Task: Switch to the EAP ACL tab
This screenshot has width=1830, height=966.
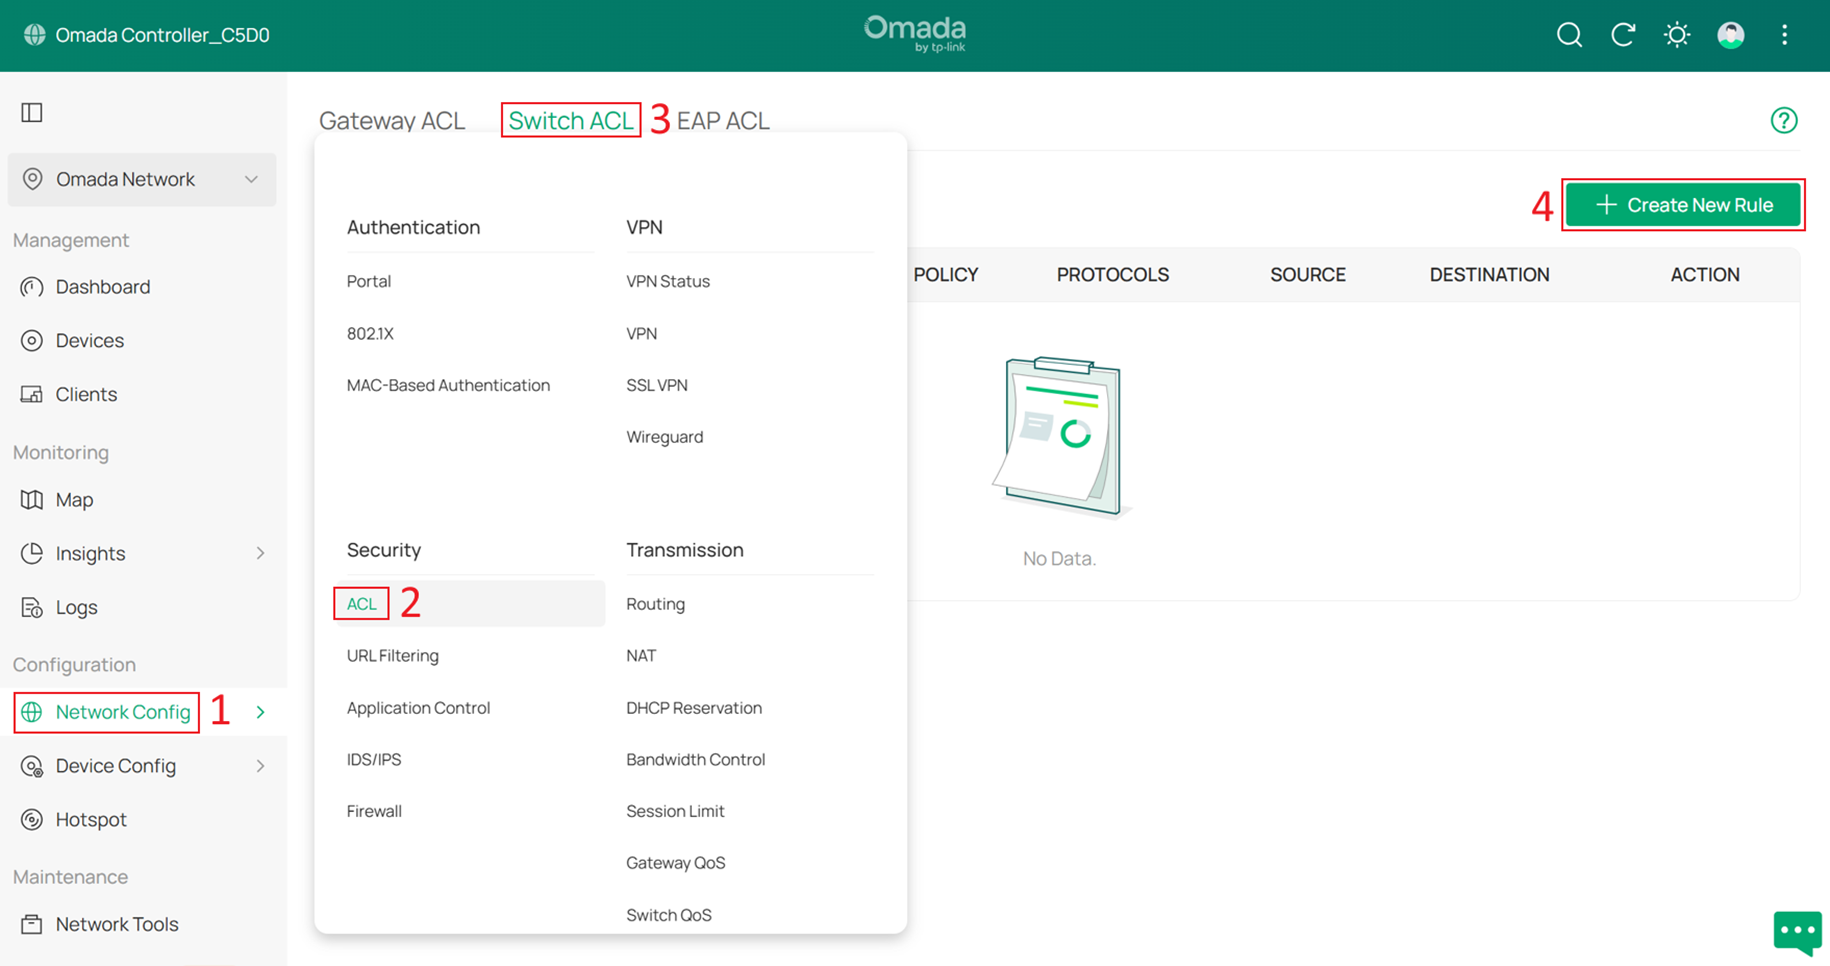Action: point(723,121)
